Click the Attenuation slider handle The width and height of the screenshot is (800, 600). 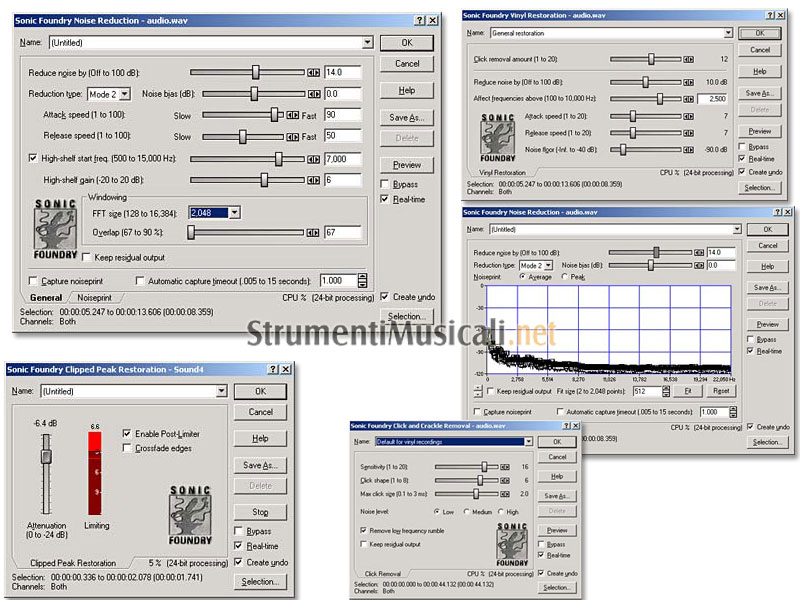(44, 456)
